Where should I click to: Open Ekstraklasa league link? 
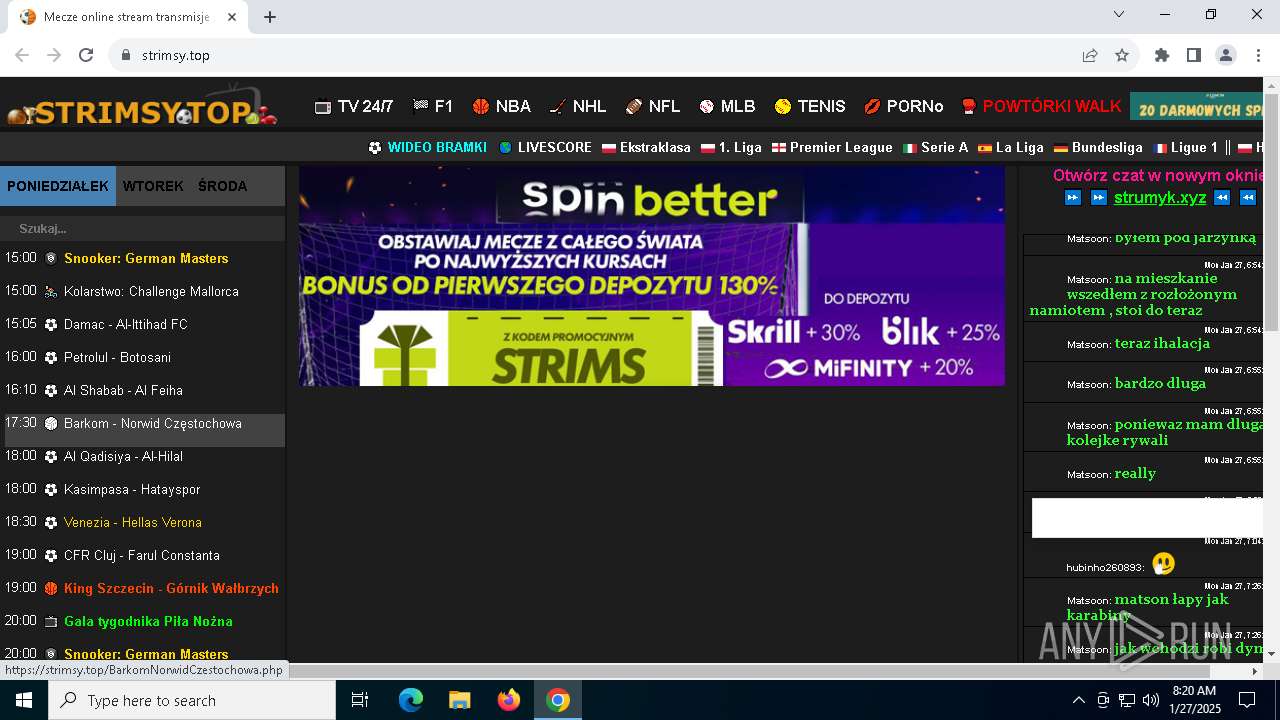coord(646,147)
